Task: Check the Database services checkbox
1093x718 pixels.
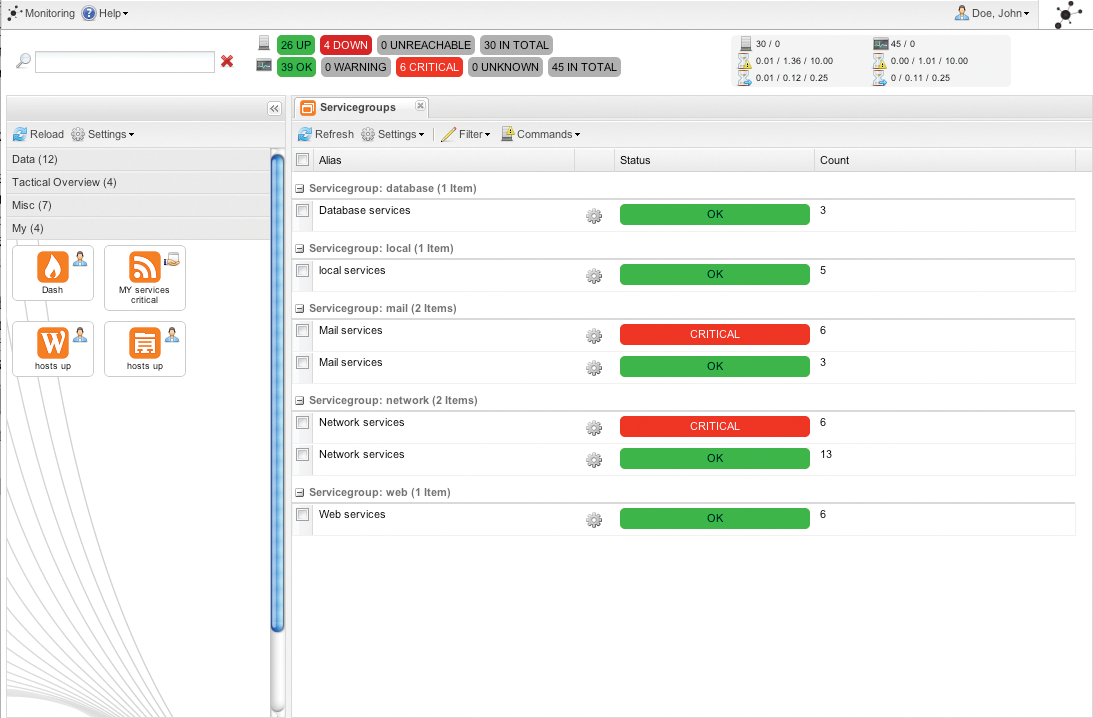Action: click(303, 211)
